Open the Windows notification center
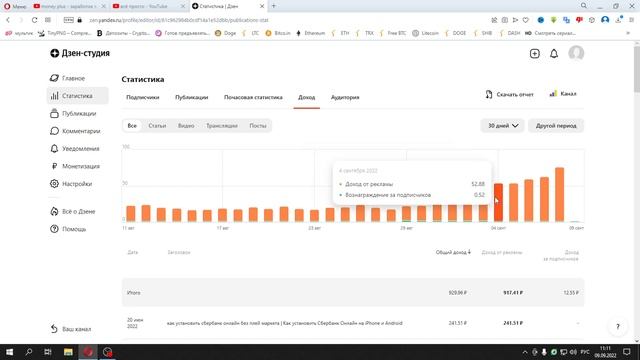640x360 pixels. coord(627,352)
